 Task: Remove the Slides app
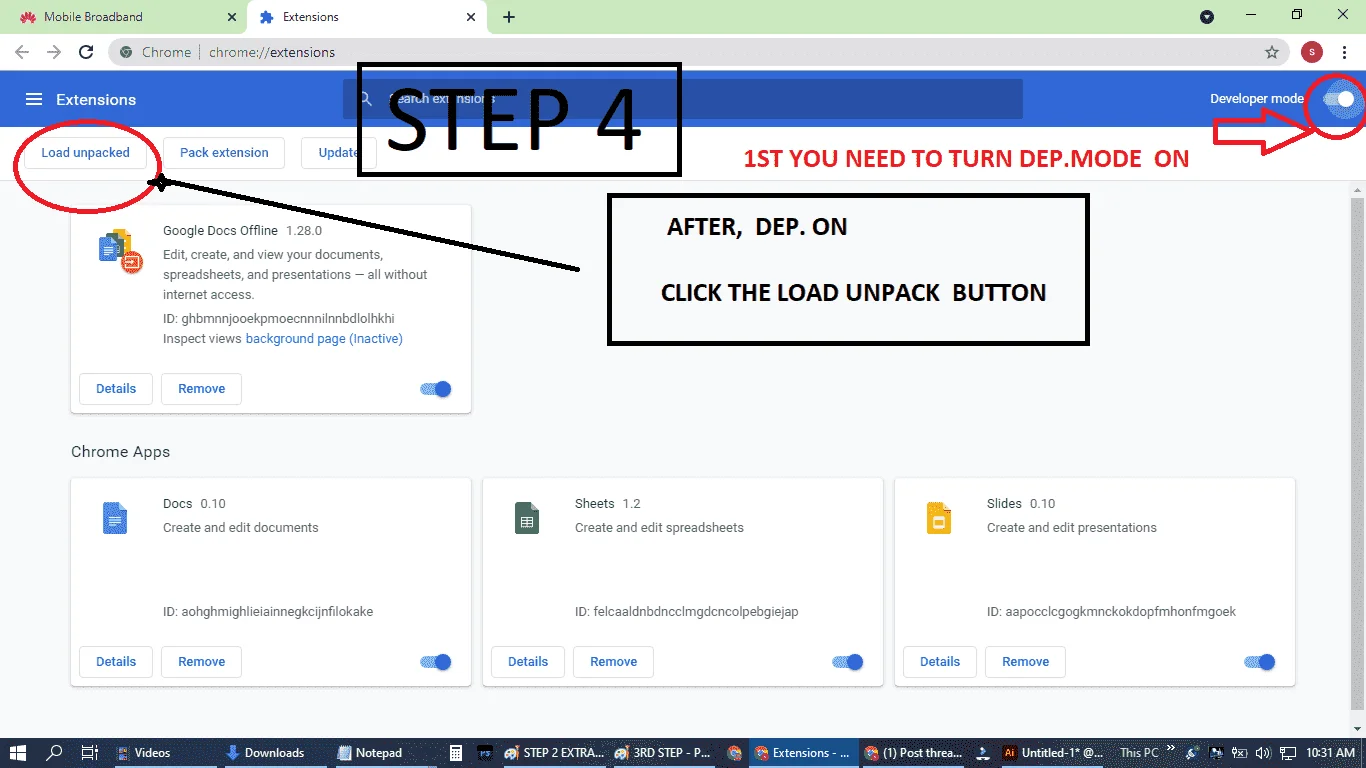(1026, 662)
